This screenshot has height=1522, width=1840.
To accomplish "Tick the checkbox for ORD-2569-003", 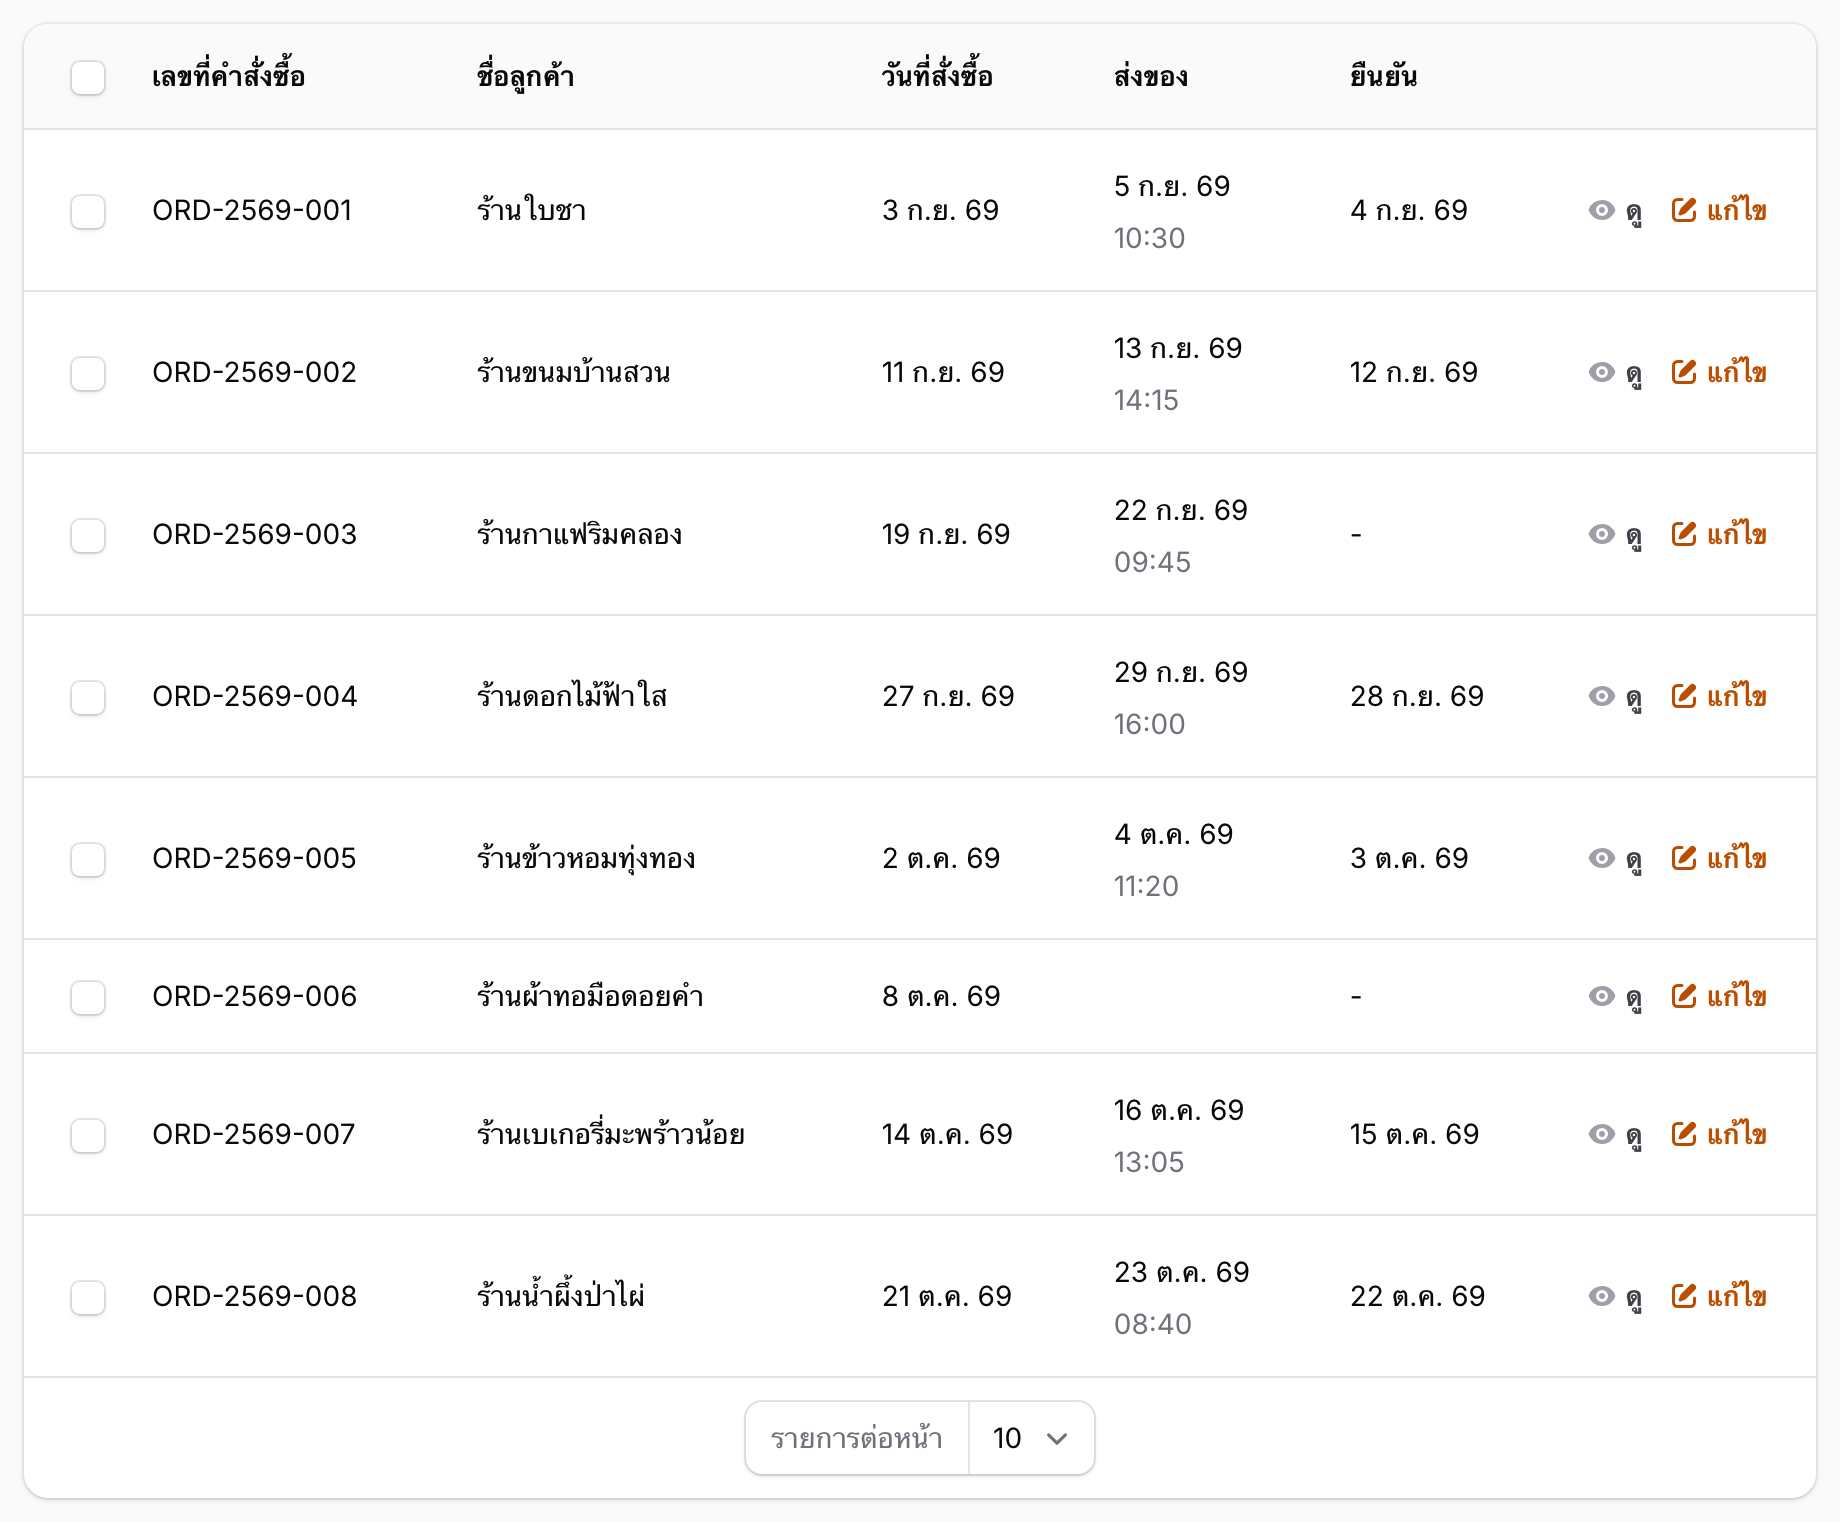I will 88,535.
